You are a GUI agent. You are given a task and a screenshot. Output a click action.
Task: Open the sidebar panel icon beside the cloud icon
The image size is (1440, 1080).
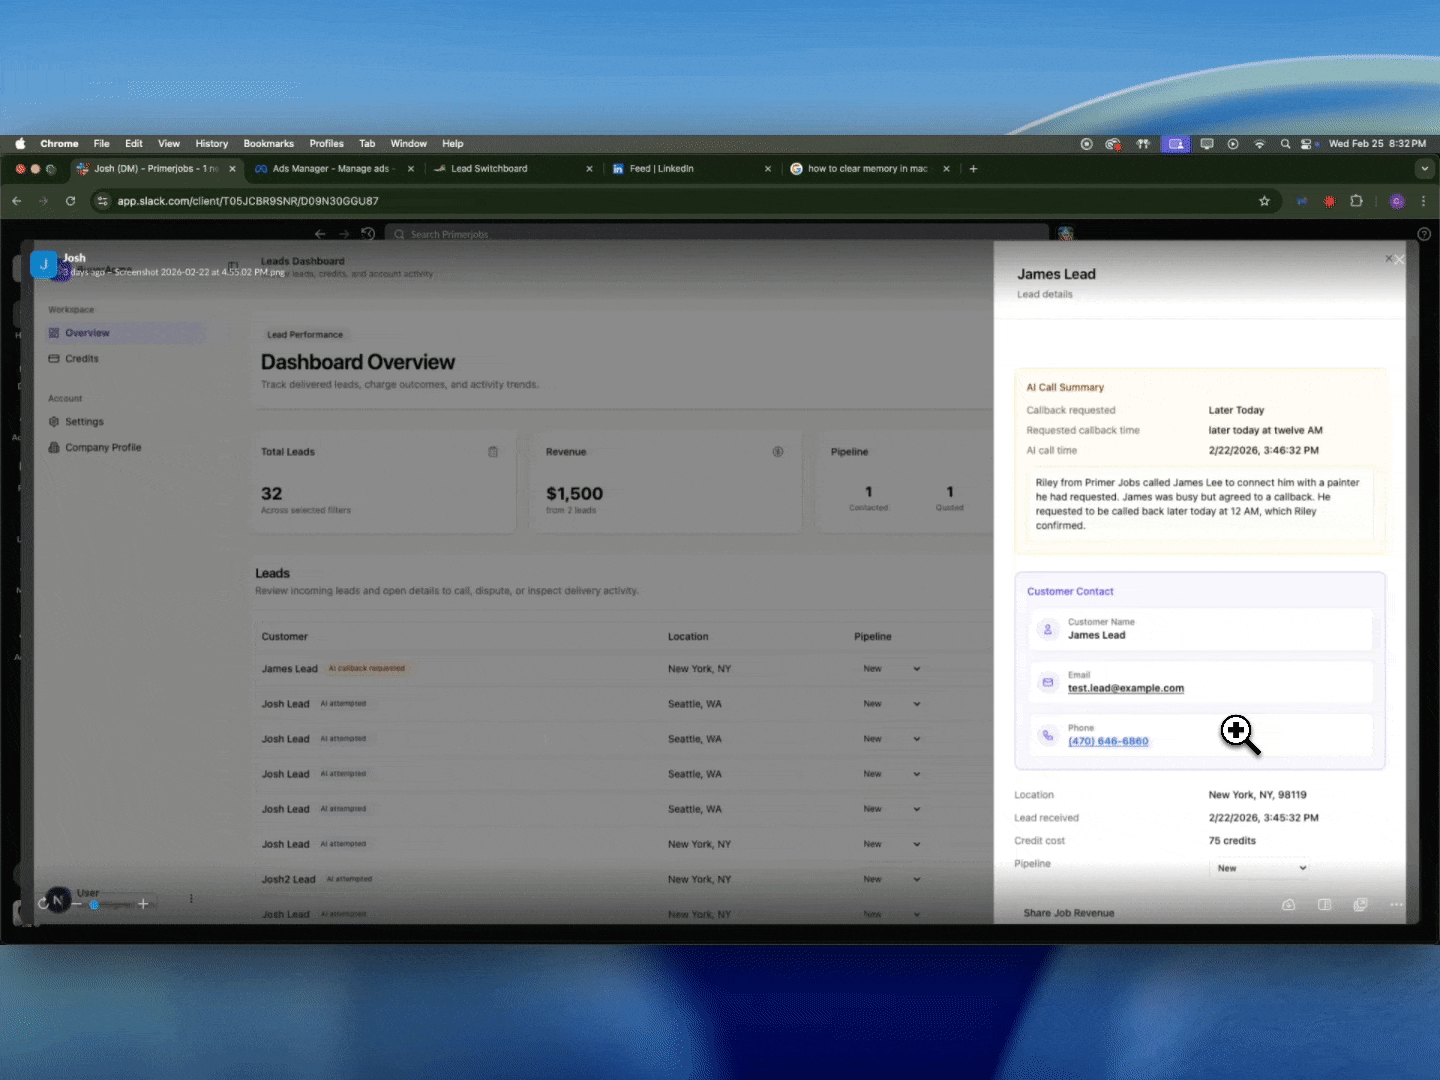click(1325, 904)
